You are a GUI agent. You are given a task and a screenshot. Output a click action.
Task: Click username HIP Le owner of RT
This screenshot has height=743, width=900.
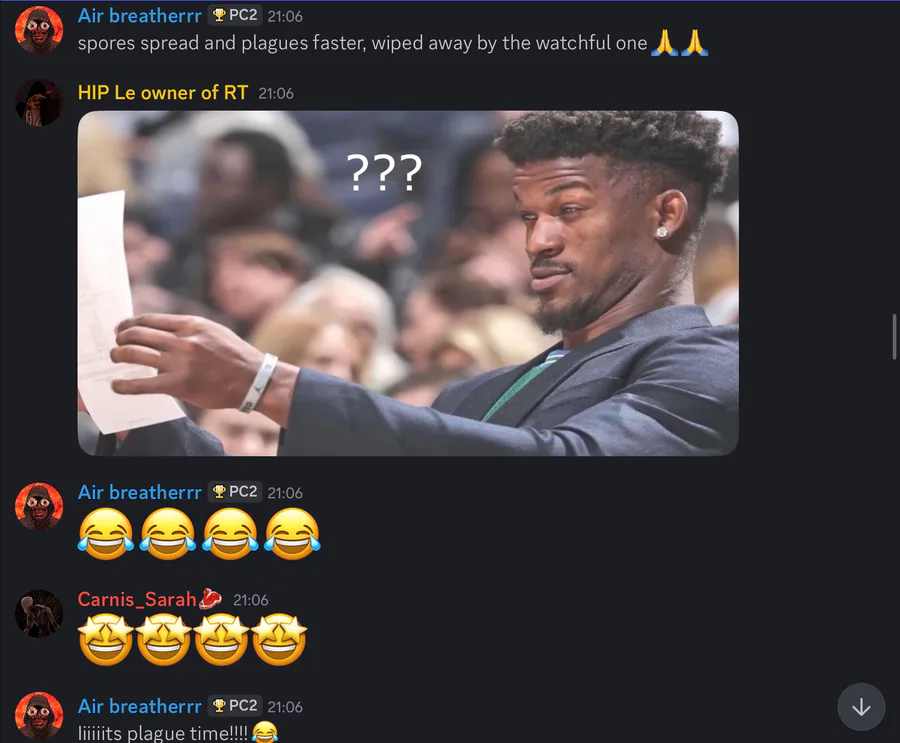pos(163,92)
